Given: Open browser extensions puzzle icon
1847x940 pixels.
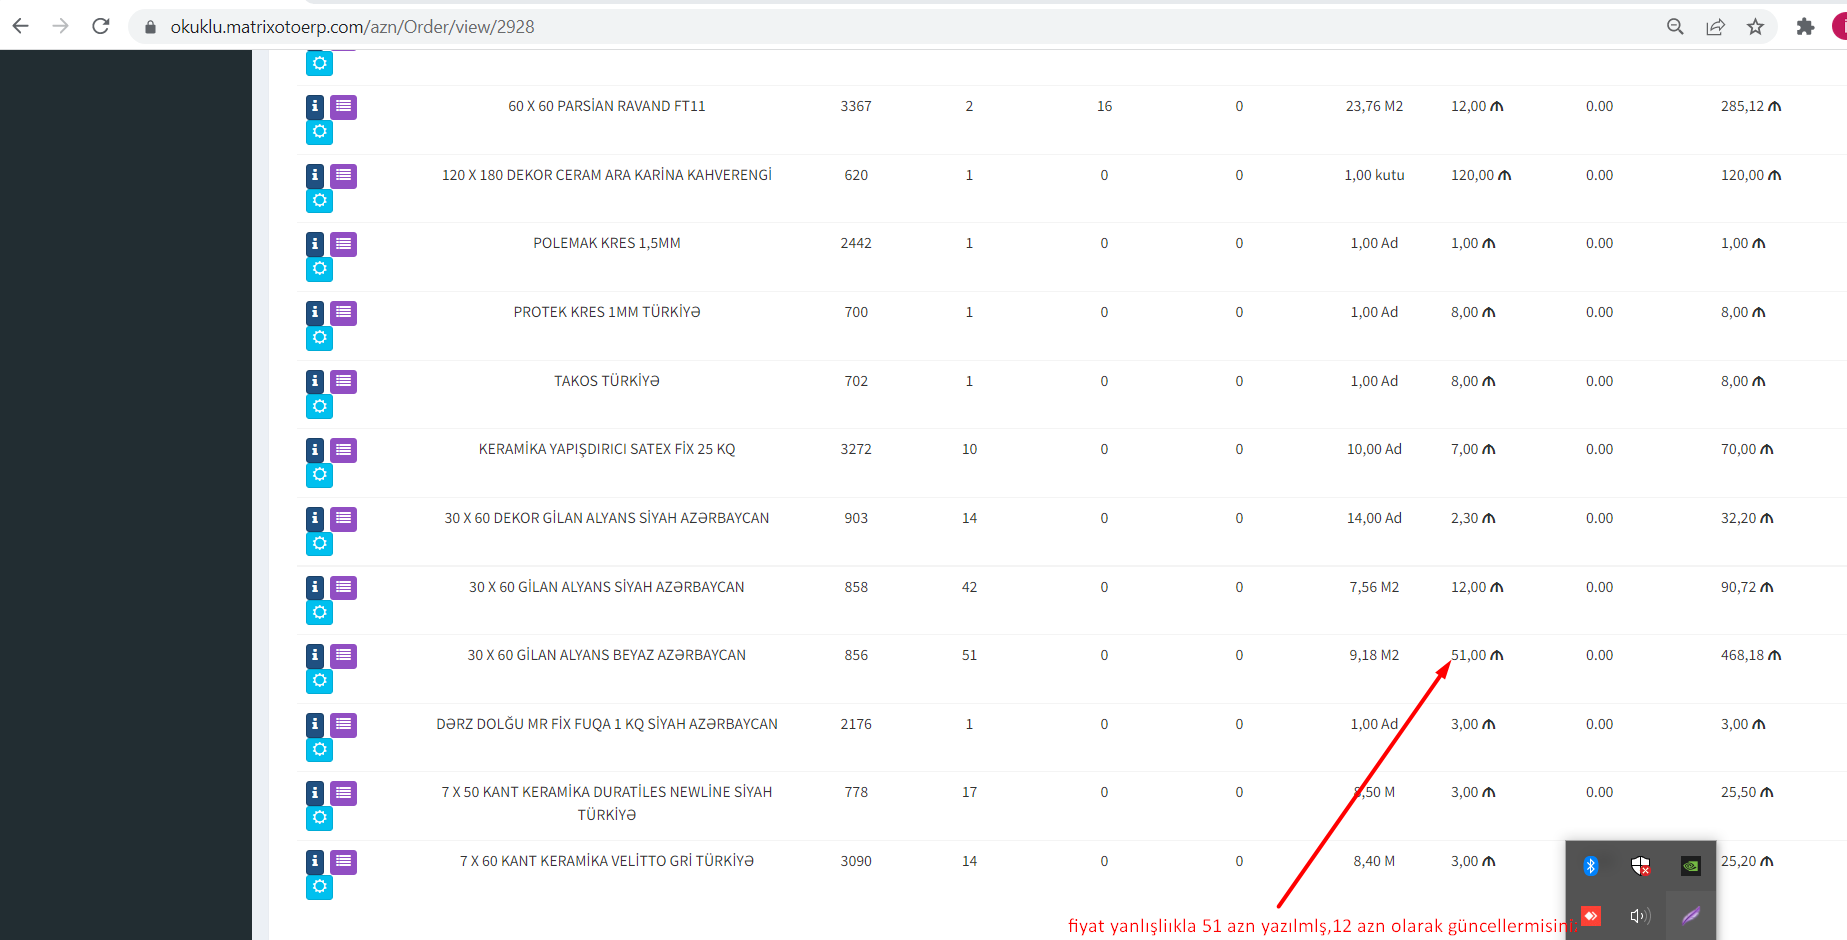Looking at the screenshot, I should (x=1805, y=27).
